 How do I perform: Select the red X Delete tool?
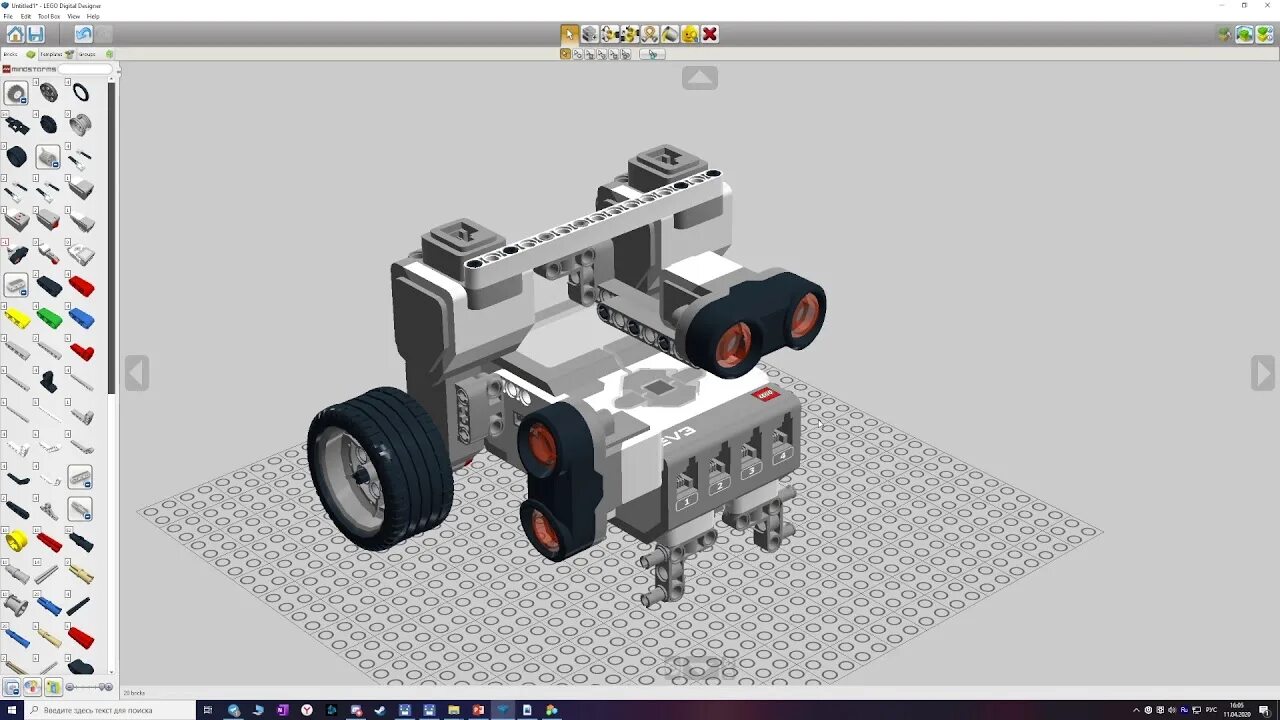tap(709, 34)
